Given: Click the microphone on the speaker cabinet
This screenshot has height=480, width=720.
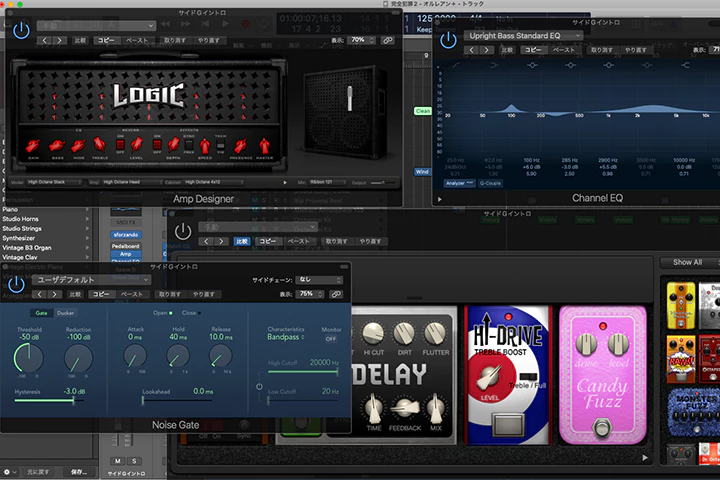Looking at the screenshot, I should point(350,98).
